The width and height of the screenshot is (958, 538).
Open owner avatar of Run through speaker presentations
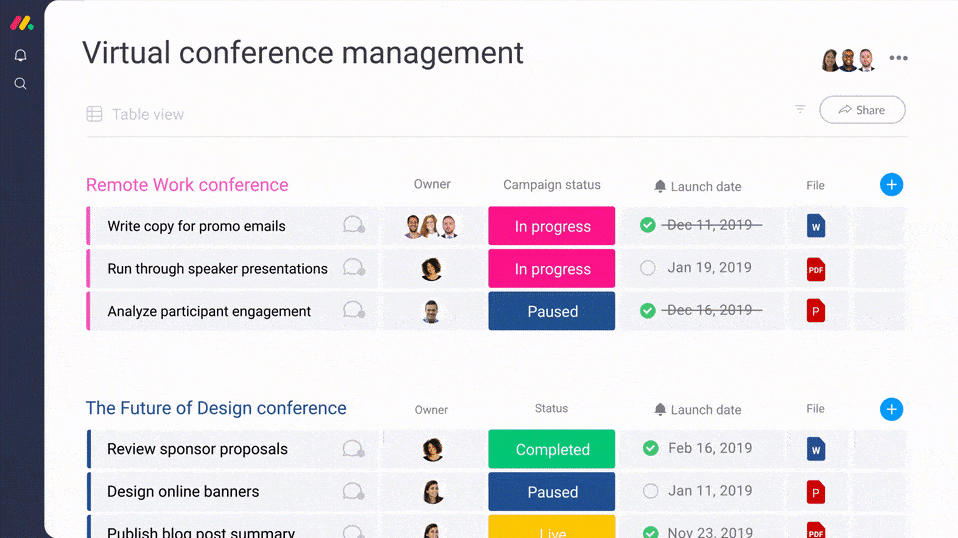[431, 269]
